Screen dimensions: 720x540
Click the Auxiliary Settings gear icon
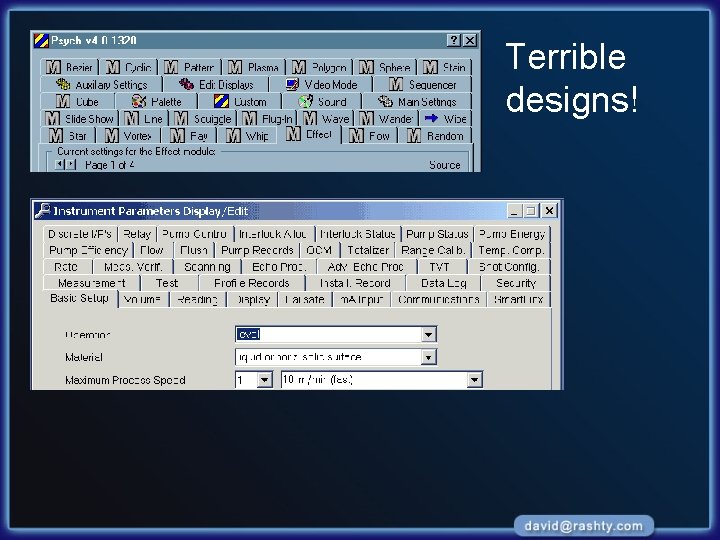[x=63, y=84]
